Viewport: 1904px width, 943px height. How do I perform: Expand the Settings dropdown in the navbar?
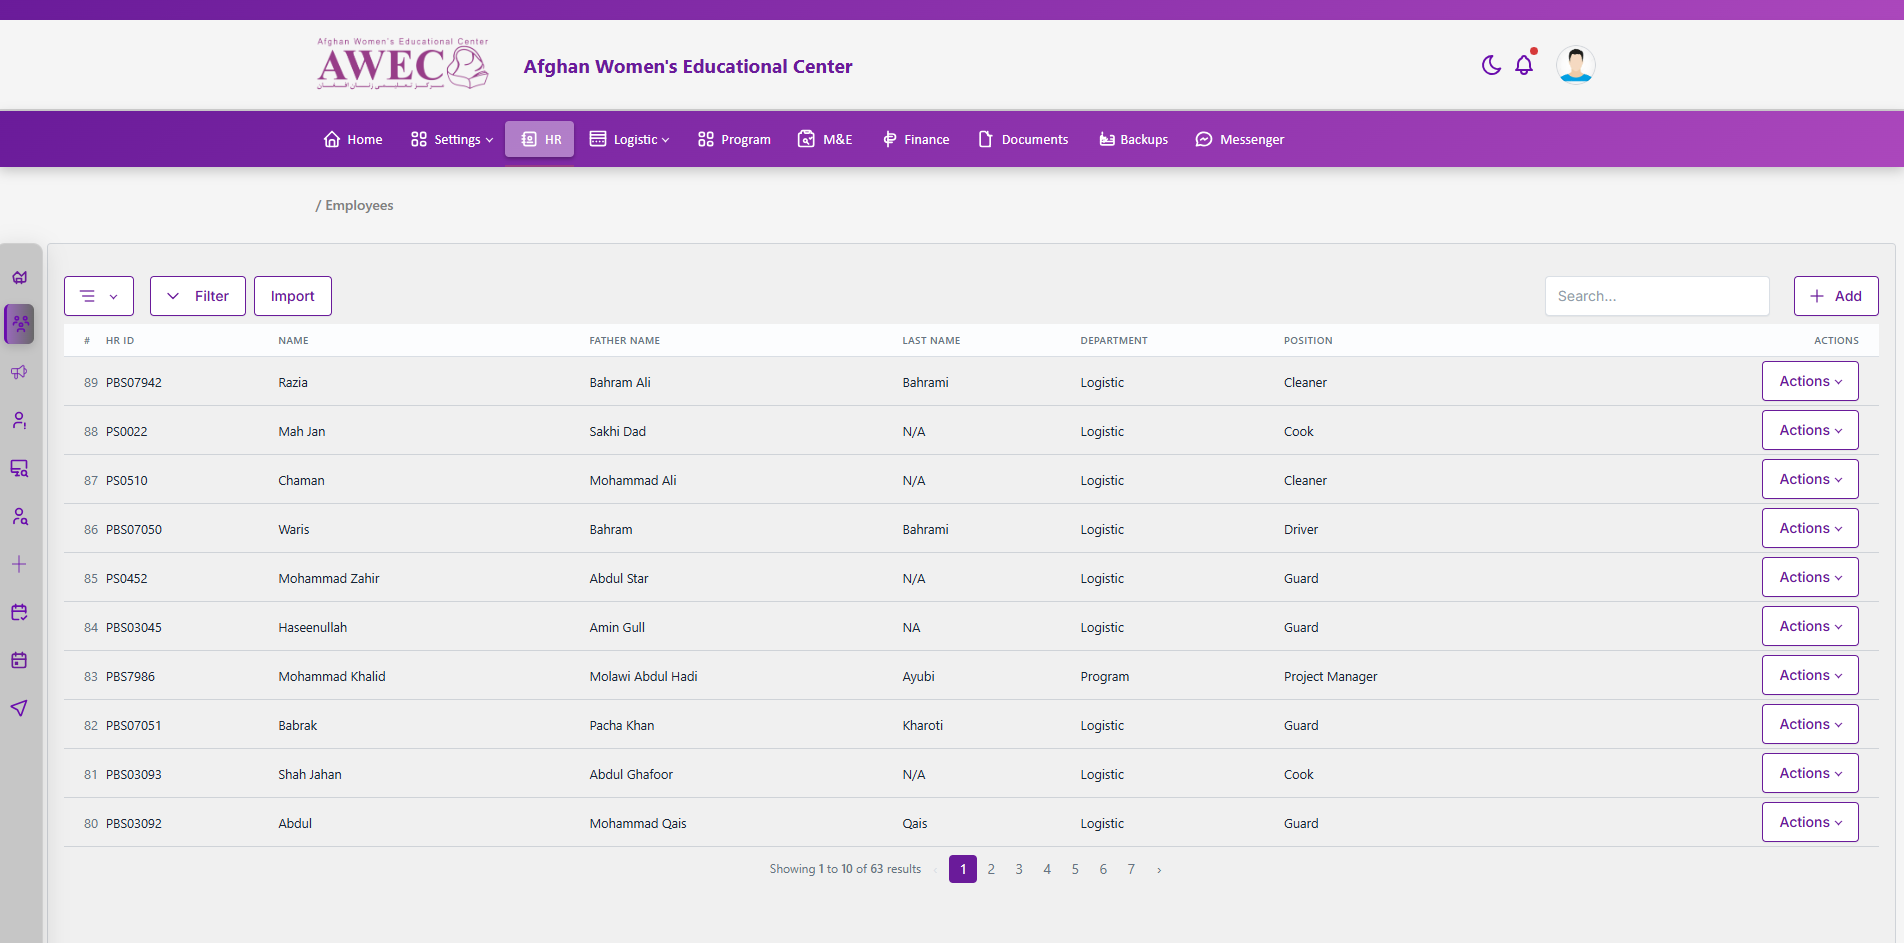click(451, 139)
